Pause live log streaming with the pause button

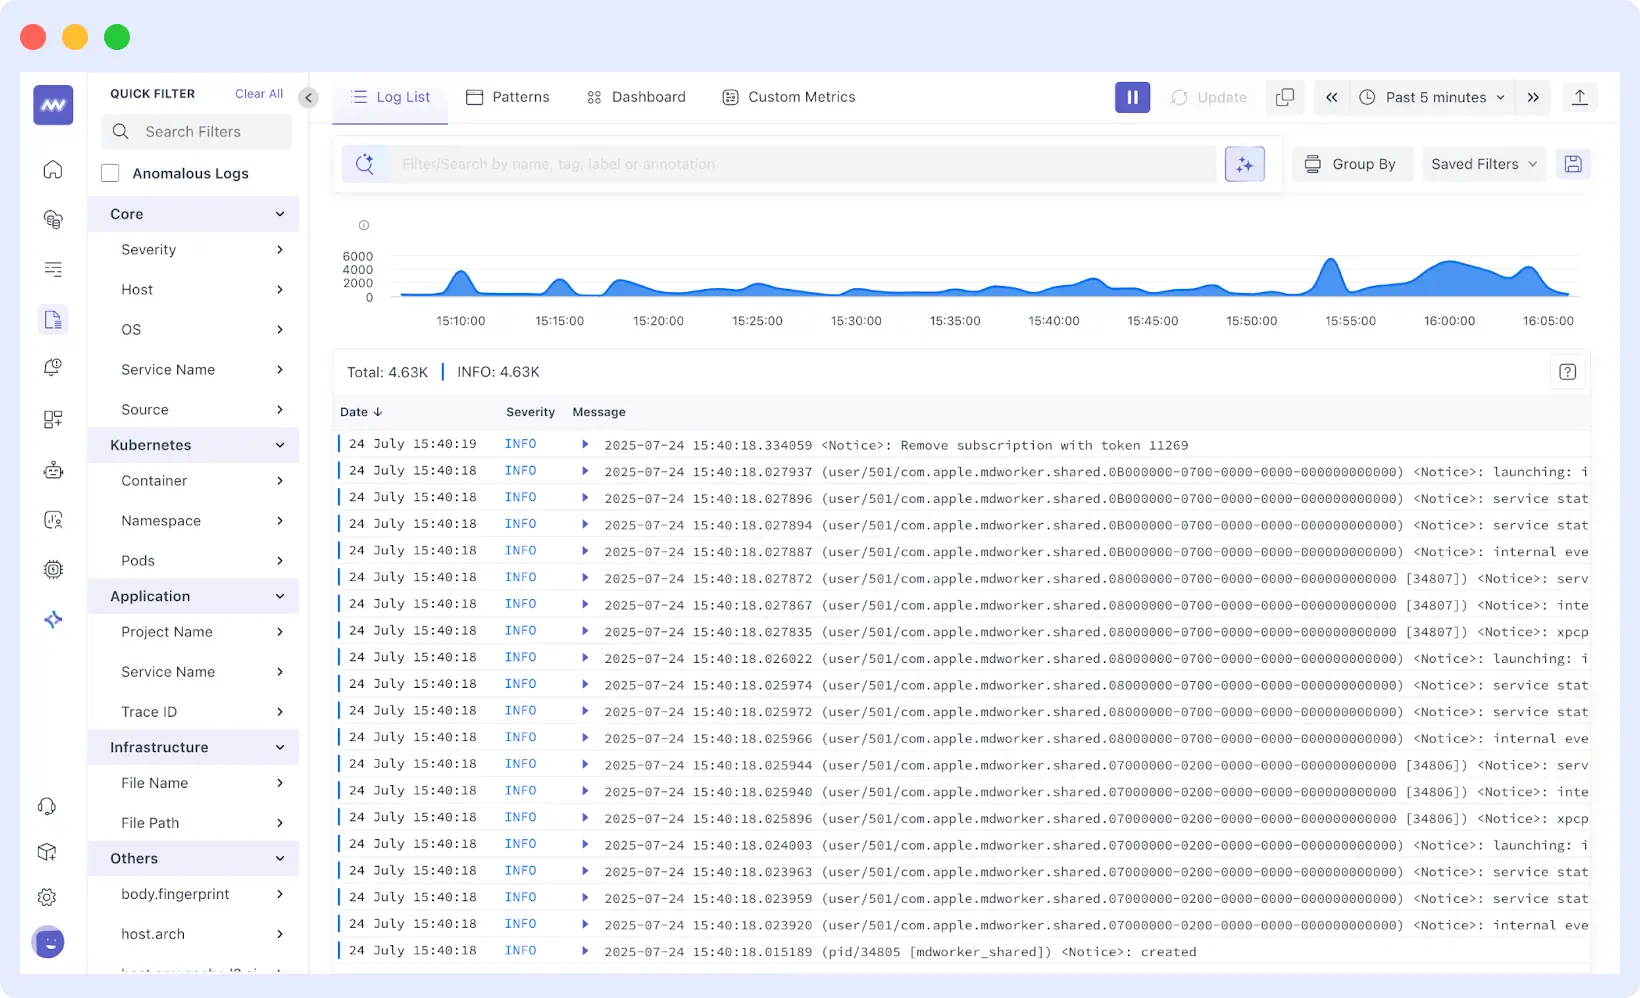1132,97
